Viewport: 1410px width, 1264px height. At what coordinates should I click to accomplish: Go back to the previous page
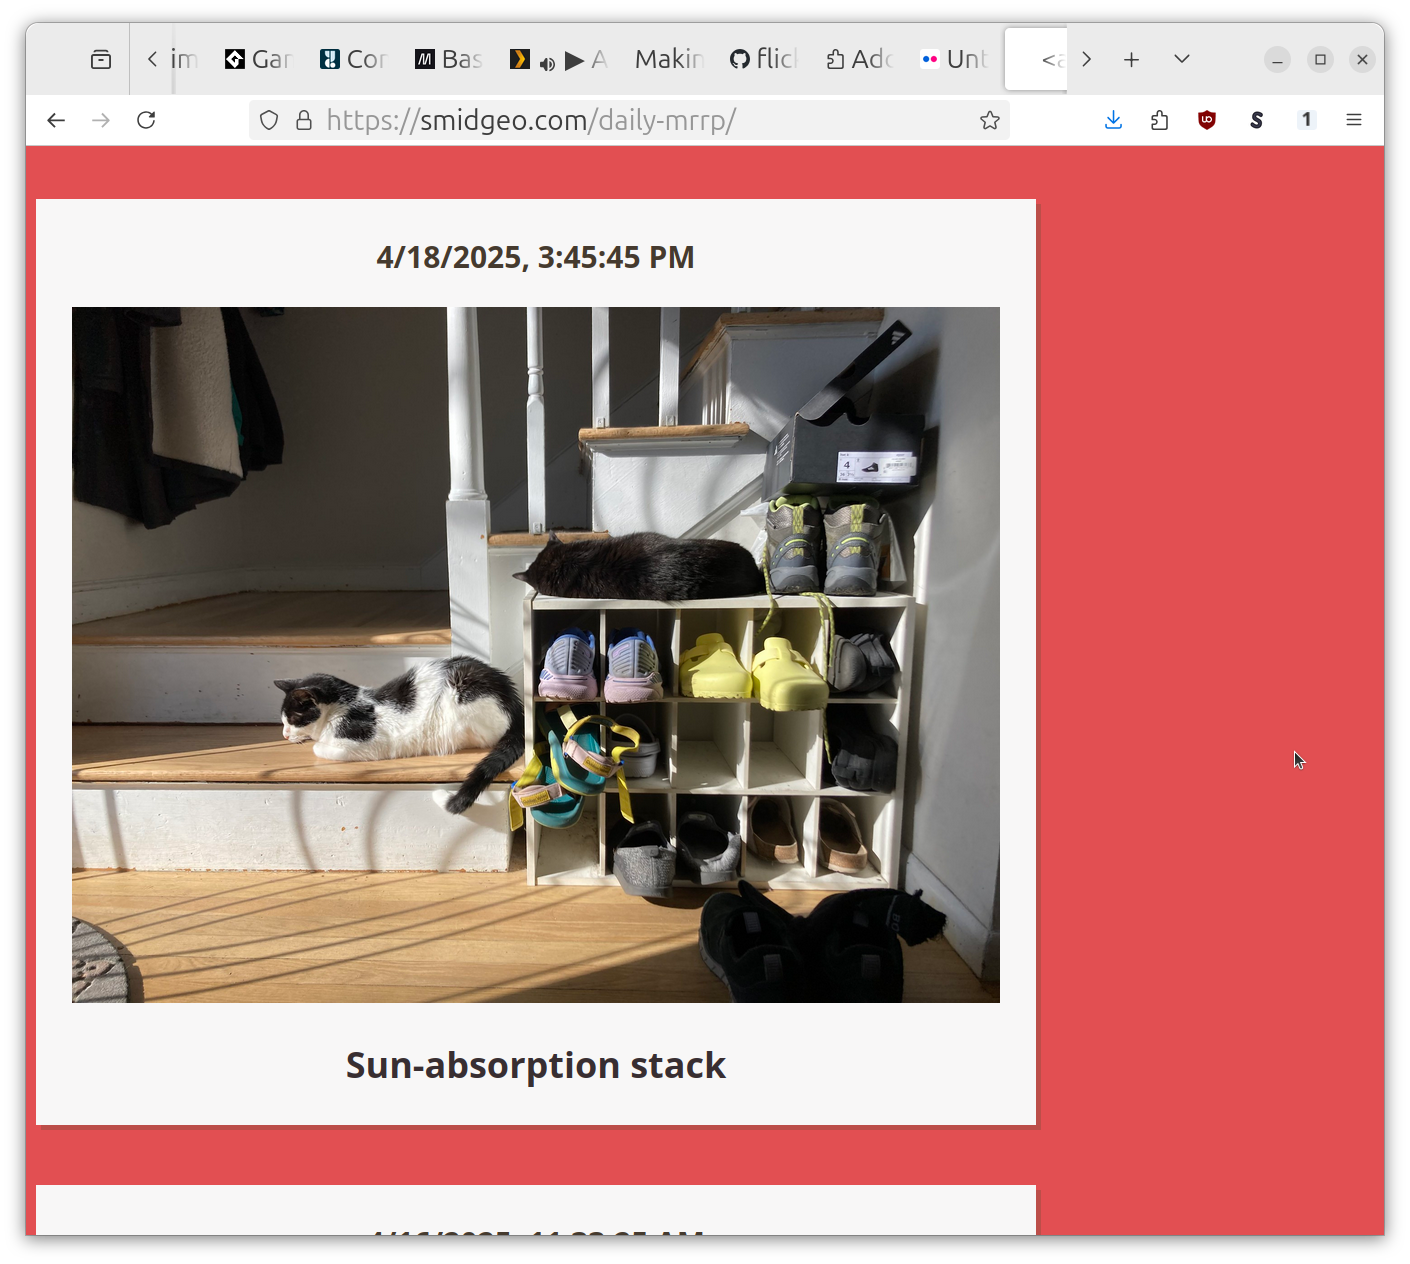[56, 120]
